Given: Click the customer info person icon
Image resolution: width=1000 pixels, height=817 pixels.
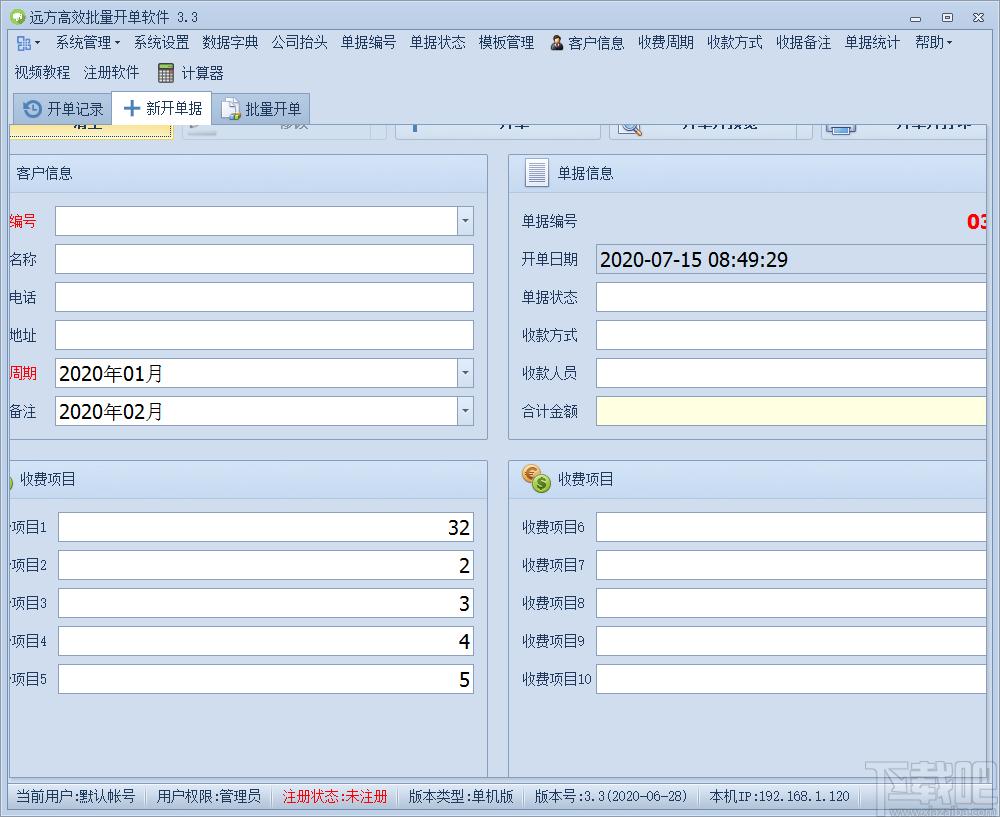Looking at the screenshot, I should pyautogui.click(x=557, y=43).
